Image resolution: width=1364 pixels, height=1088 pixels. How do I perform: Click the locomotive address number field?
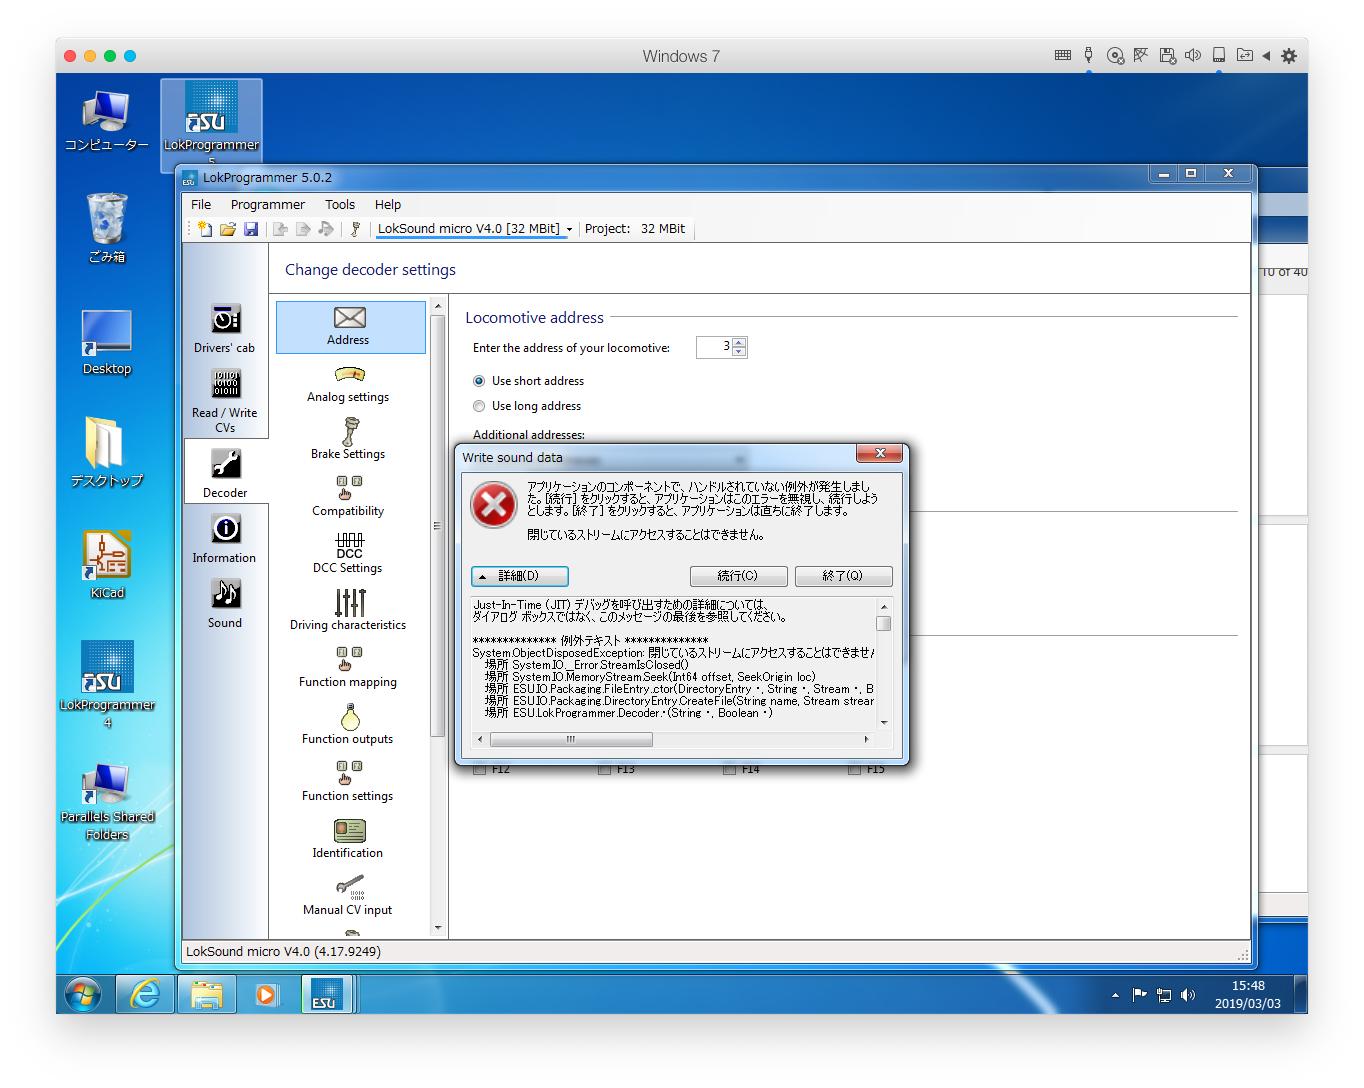tap(714, 347)
